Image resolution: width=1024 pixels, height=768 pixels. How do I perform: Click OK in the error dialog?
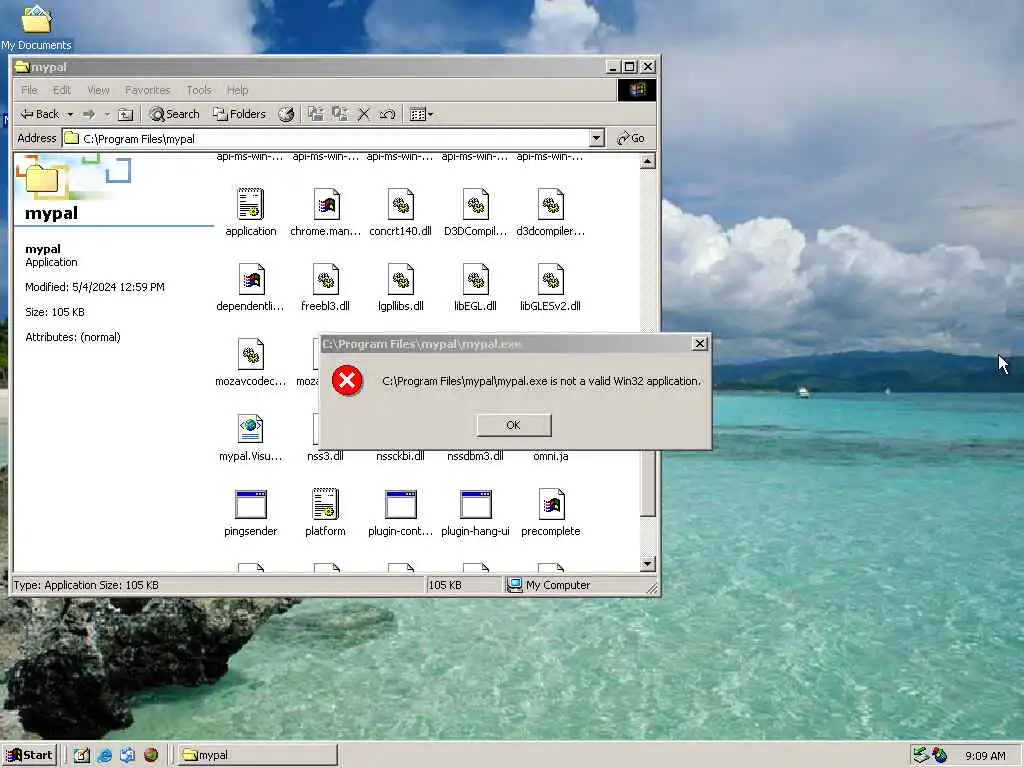tap(513, 425)
